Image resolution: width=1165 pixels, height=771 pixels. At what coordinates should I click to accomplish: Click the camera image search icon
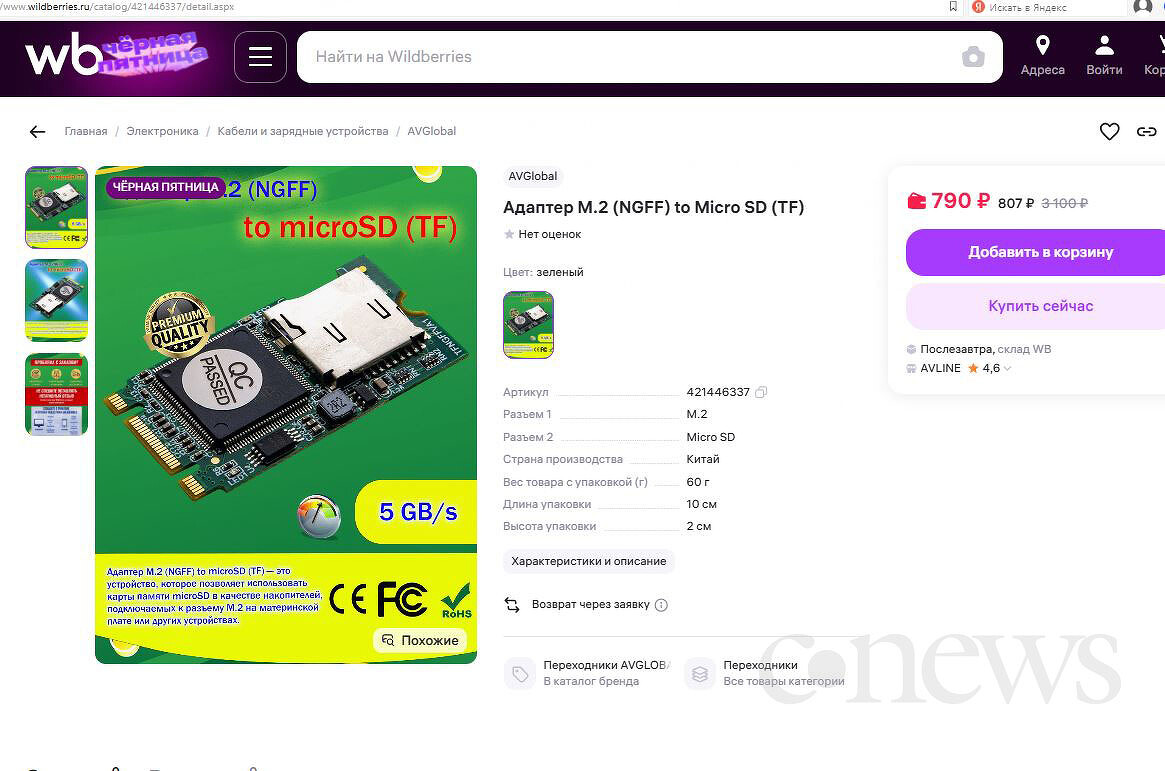[973, 56]
